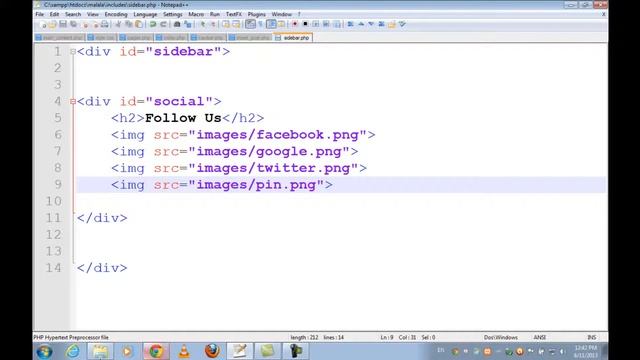Click the "images/facebook.png" string
The width and height of the screenshot is (640, 360).
pos(278,135)
